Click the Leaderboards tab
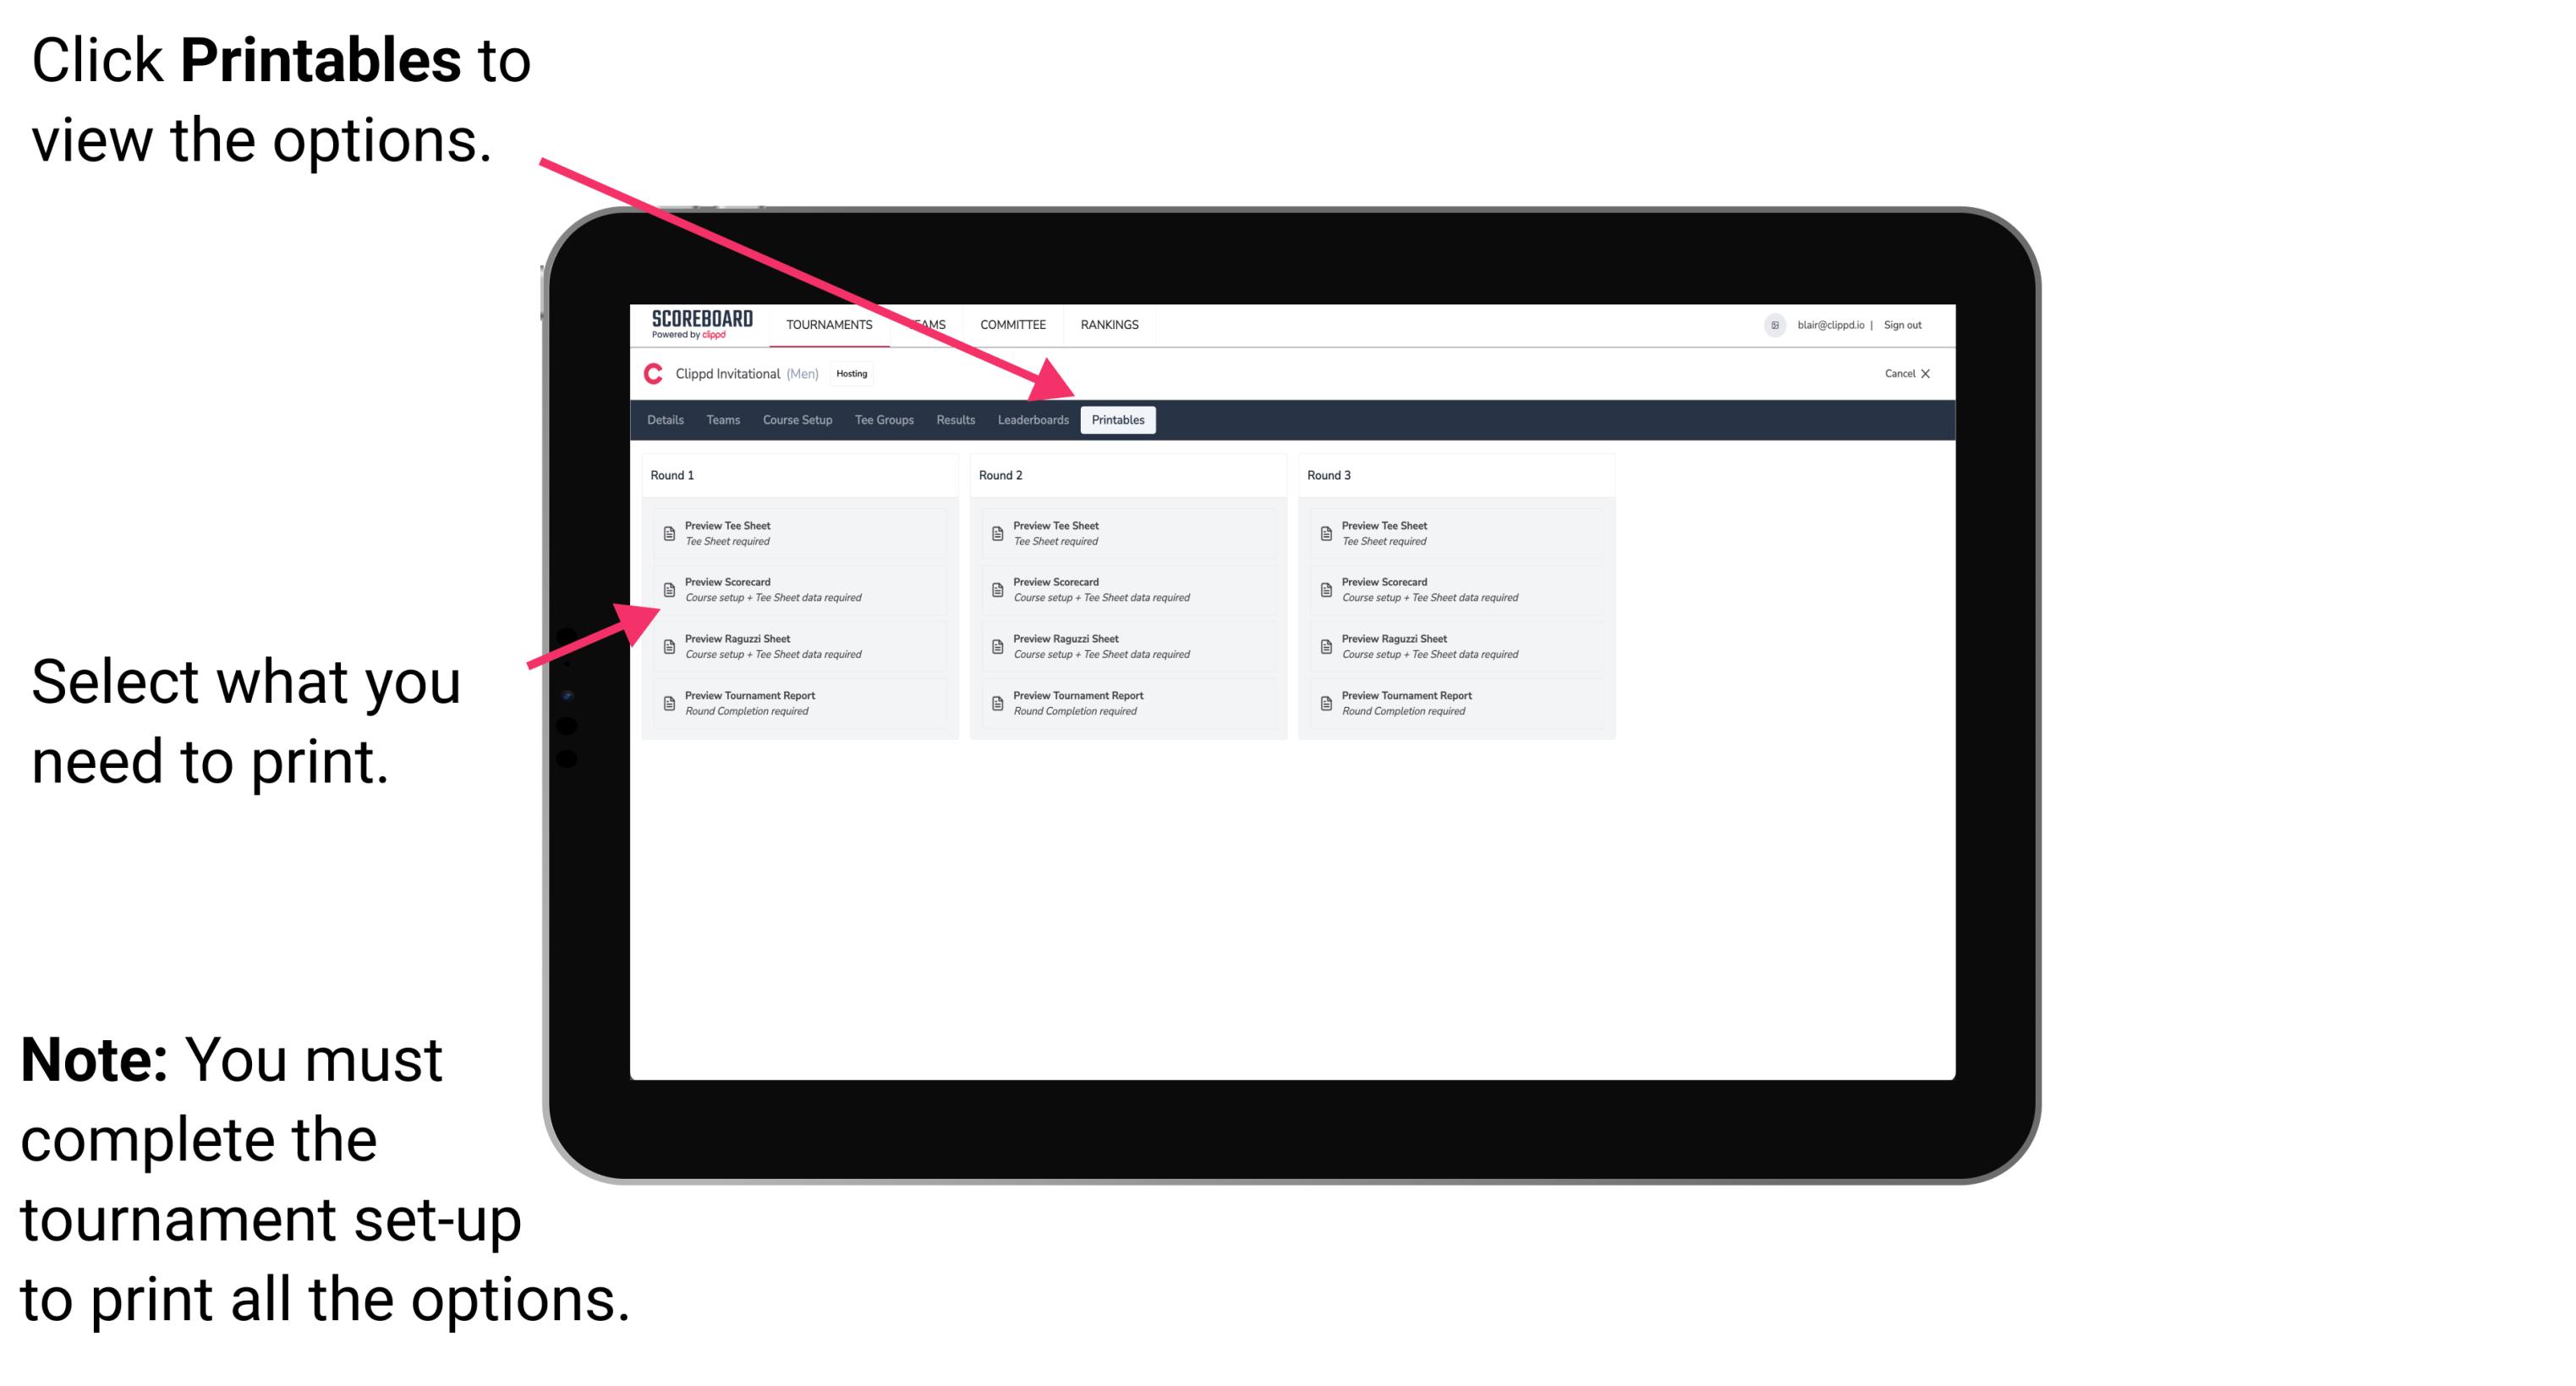The width and height of the screenshot is (2576, 1386). click(1031, 420)
